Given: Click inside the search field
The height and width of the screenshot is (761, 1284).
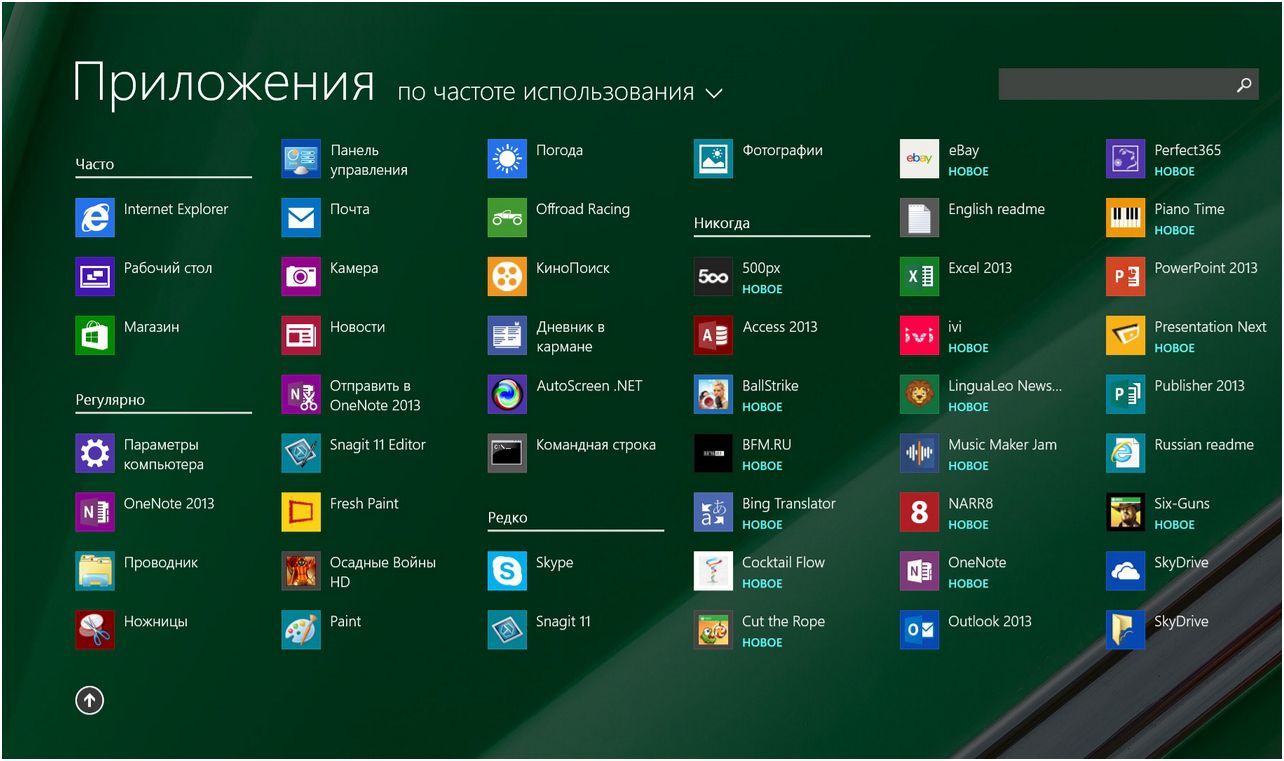Looking at the screenshot, I should point(1120,84).
